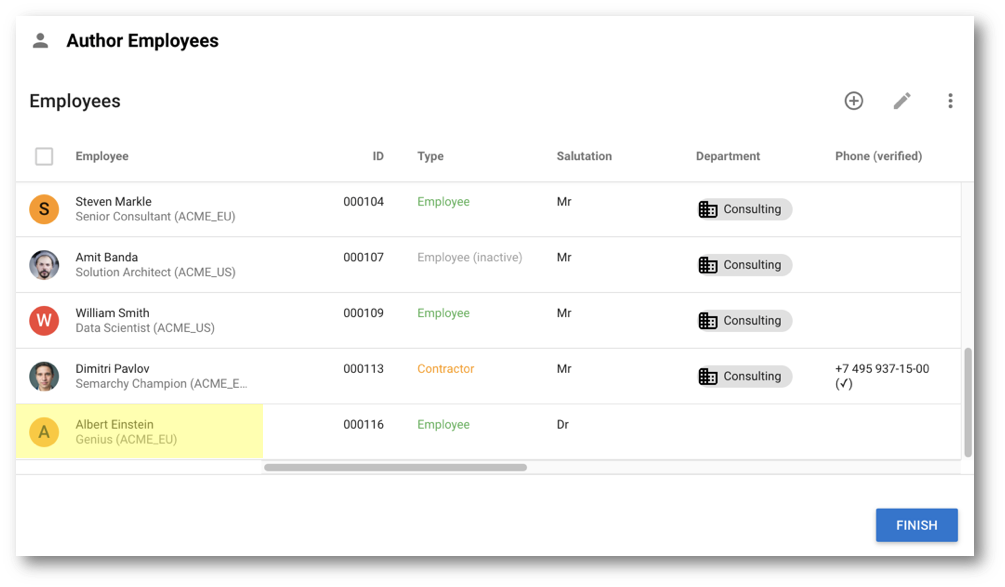Click ID 000113 cell
Image resolution: width=1005 pixels, height=587 pixels.
click(363, 368)
